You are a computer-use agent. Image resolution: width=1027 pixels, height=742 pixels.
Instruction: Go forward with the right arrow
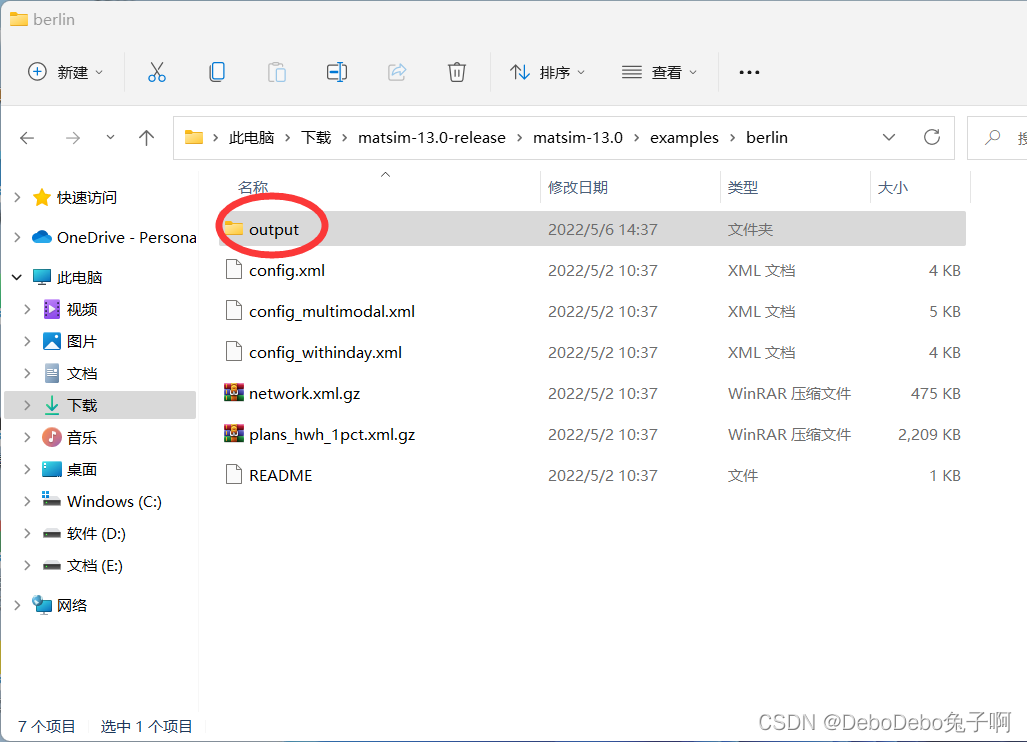pos(73,138)
